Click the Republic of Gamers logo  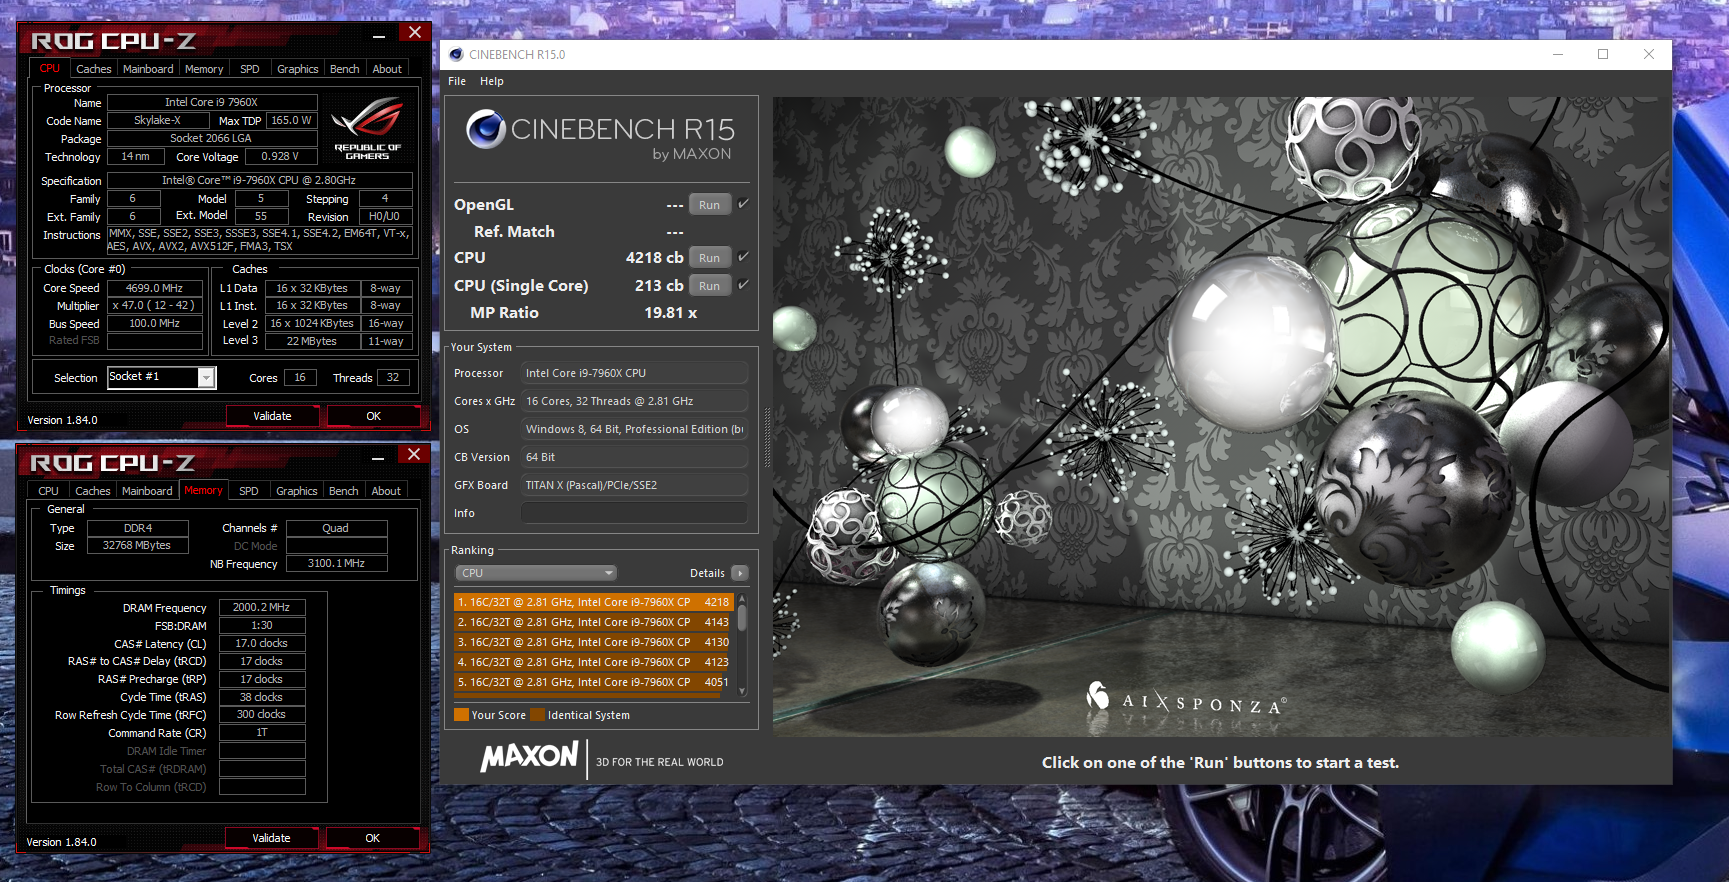click(x=367, y=128)
